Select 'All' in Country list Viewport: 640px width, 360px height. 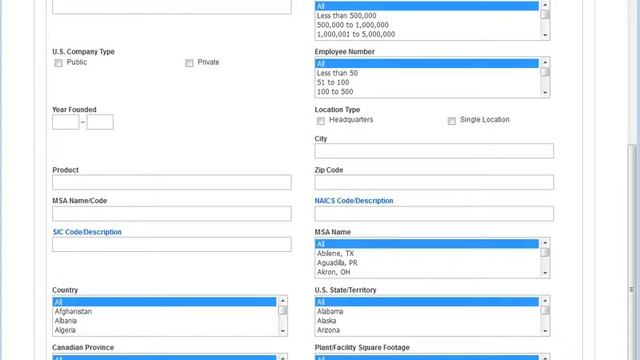pyautogui.click(x=164, y=302)
